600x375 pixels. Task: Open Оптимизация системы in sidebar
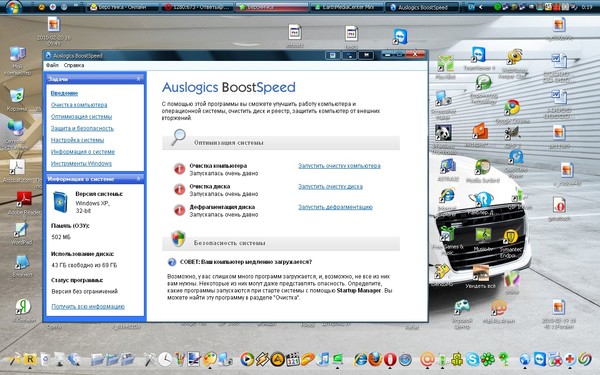point(82,116)
